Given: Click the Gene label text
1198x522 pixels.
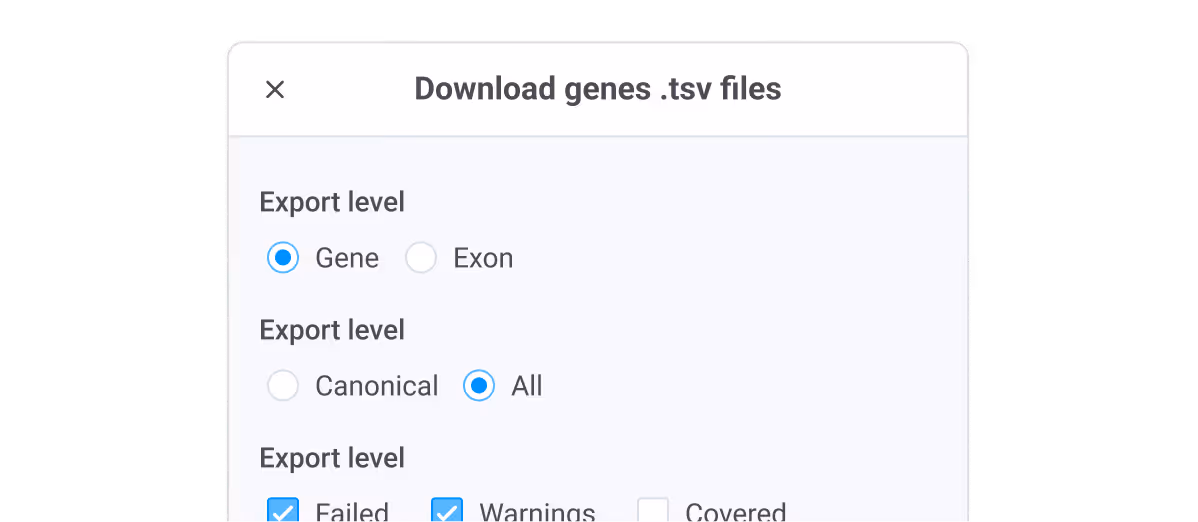Looking at the screenshot, I should pyautogui.click(x=347, y=258).
